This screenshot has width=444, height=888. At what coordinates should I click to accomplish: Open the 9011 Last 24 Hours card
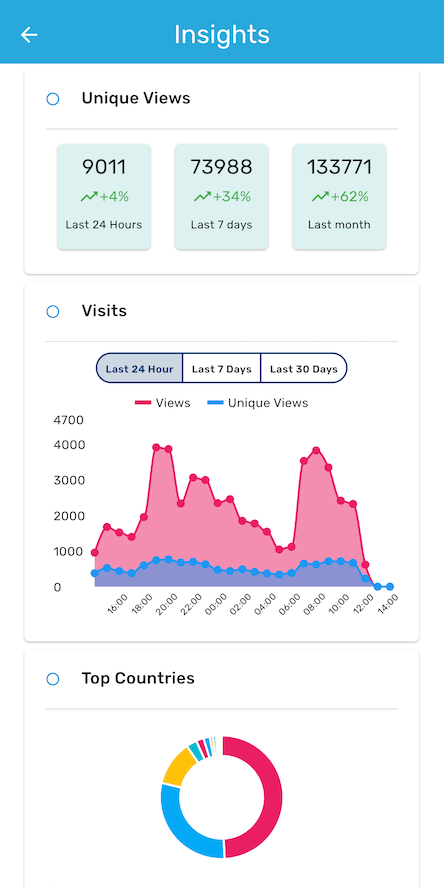[104, 197]
